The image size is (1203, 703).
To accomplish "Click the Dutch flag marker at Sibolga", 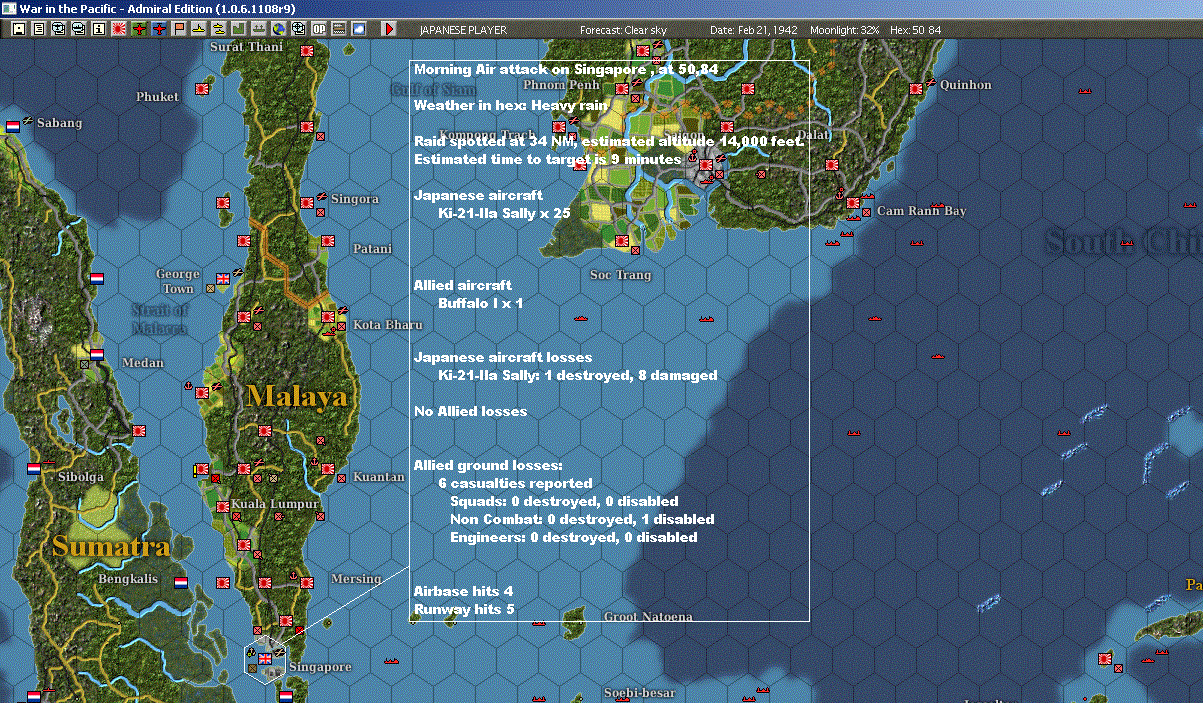I will click(33, 468).
